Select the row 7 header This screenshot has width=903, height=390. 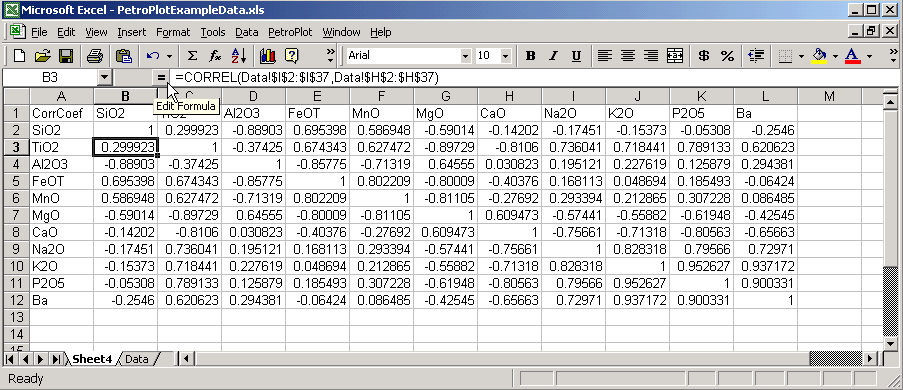coord(17,215)
